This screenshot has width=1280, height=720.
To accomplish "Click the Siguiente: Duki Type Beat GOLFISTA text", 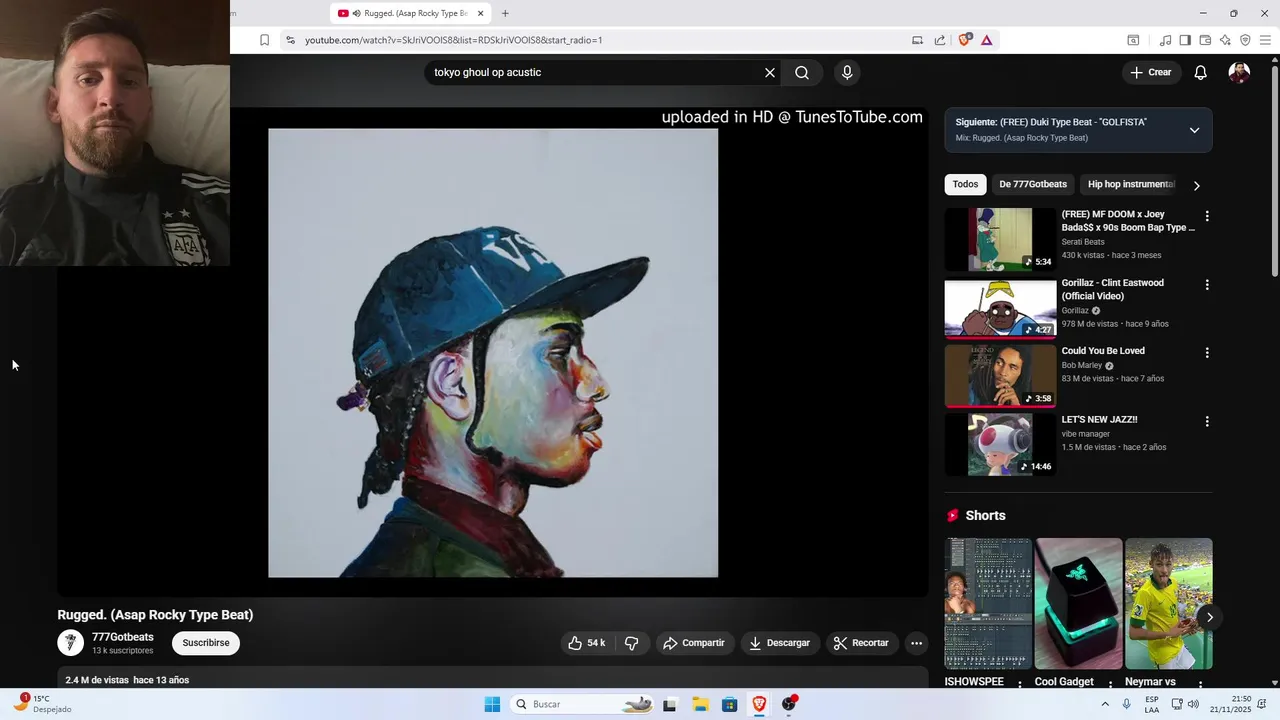I will [x=1051, y=122].
